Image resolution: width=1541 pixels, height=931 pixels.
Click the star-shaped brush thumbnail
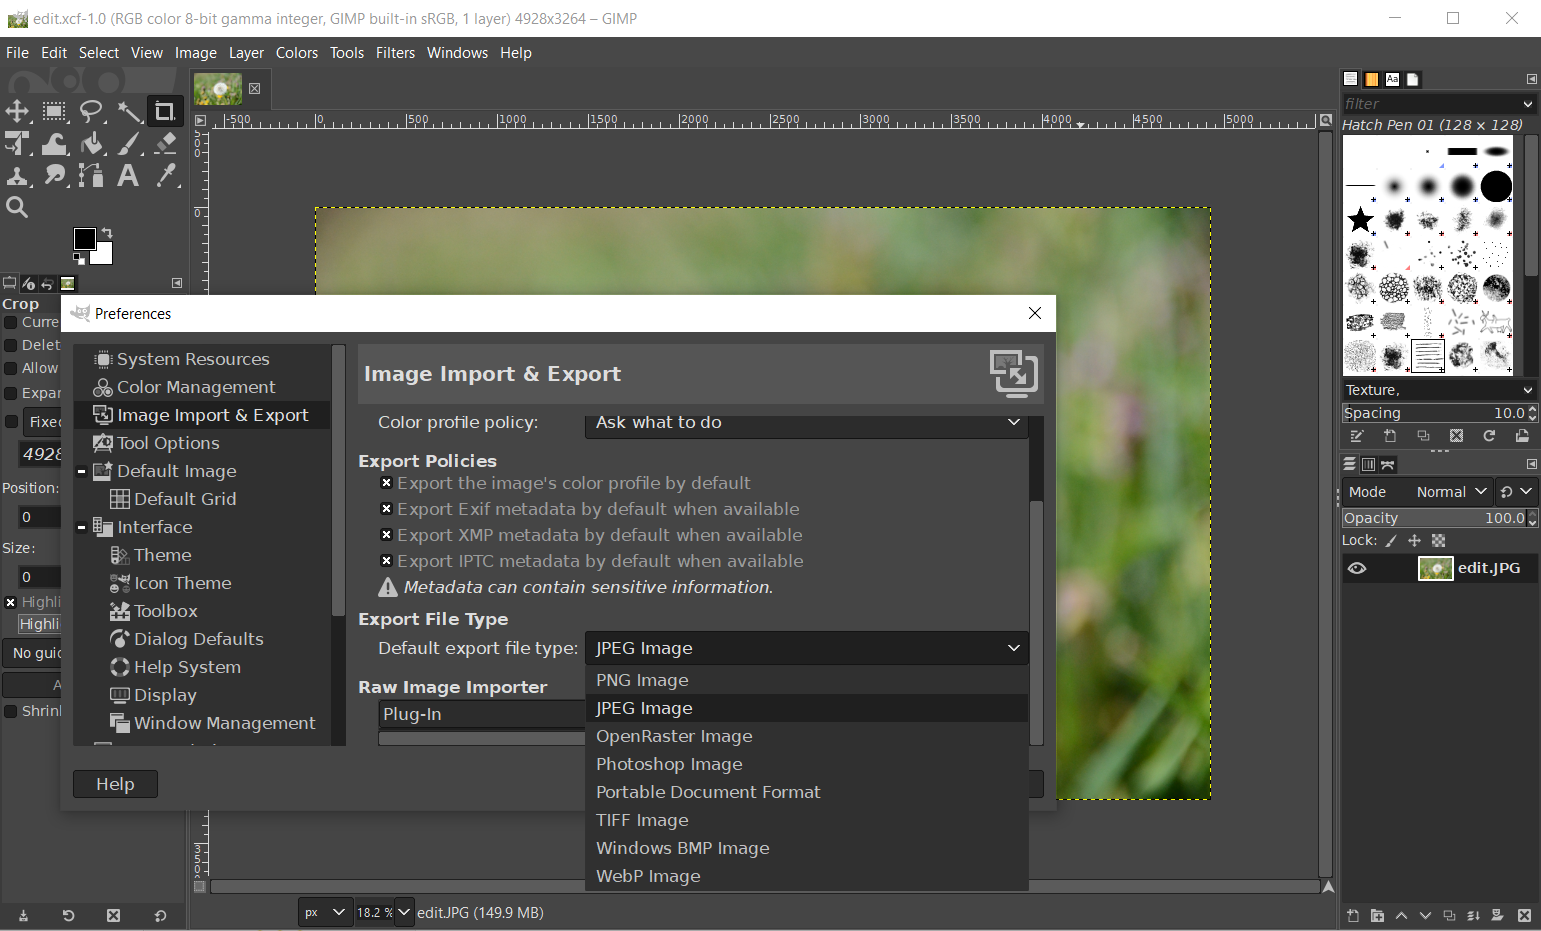[1360, 220]
